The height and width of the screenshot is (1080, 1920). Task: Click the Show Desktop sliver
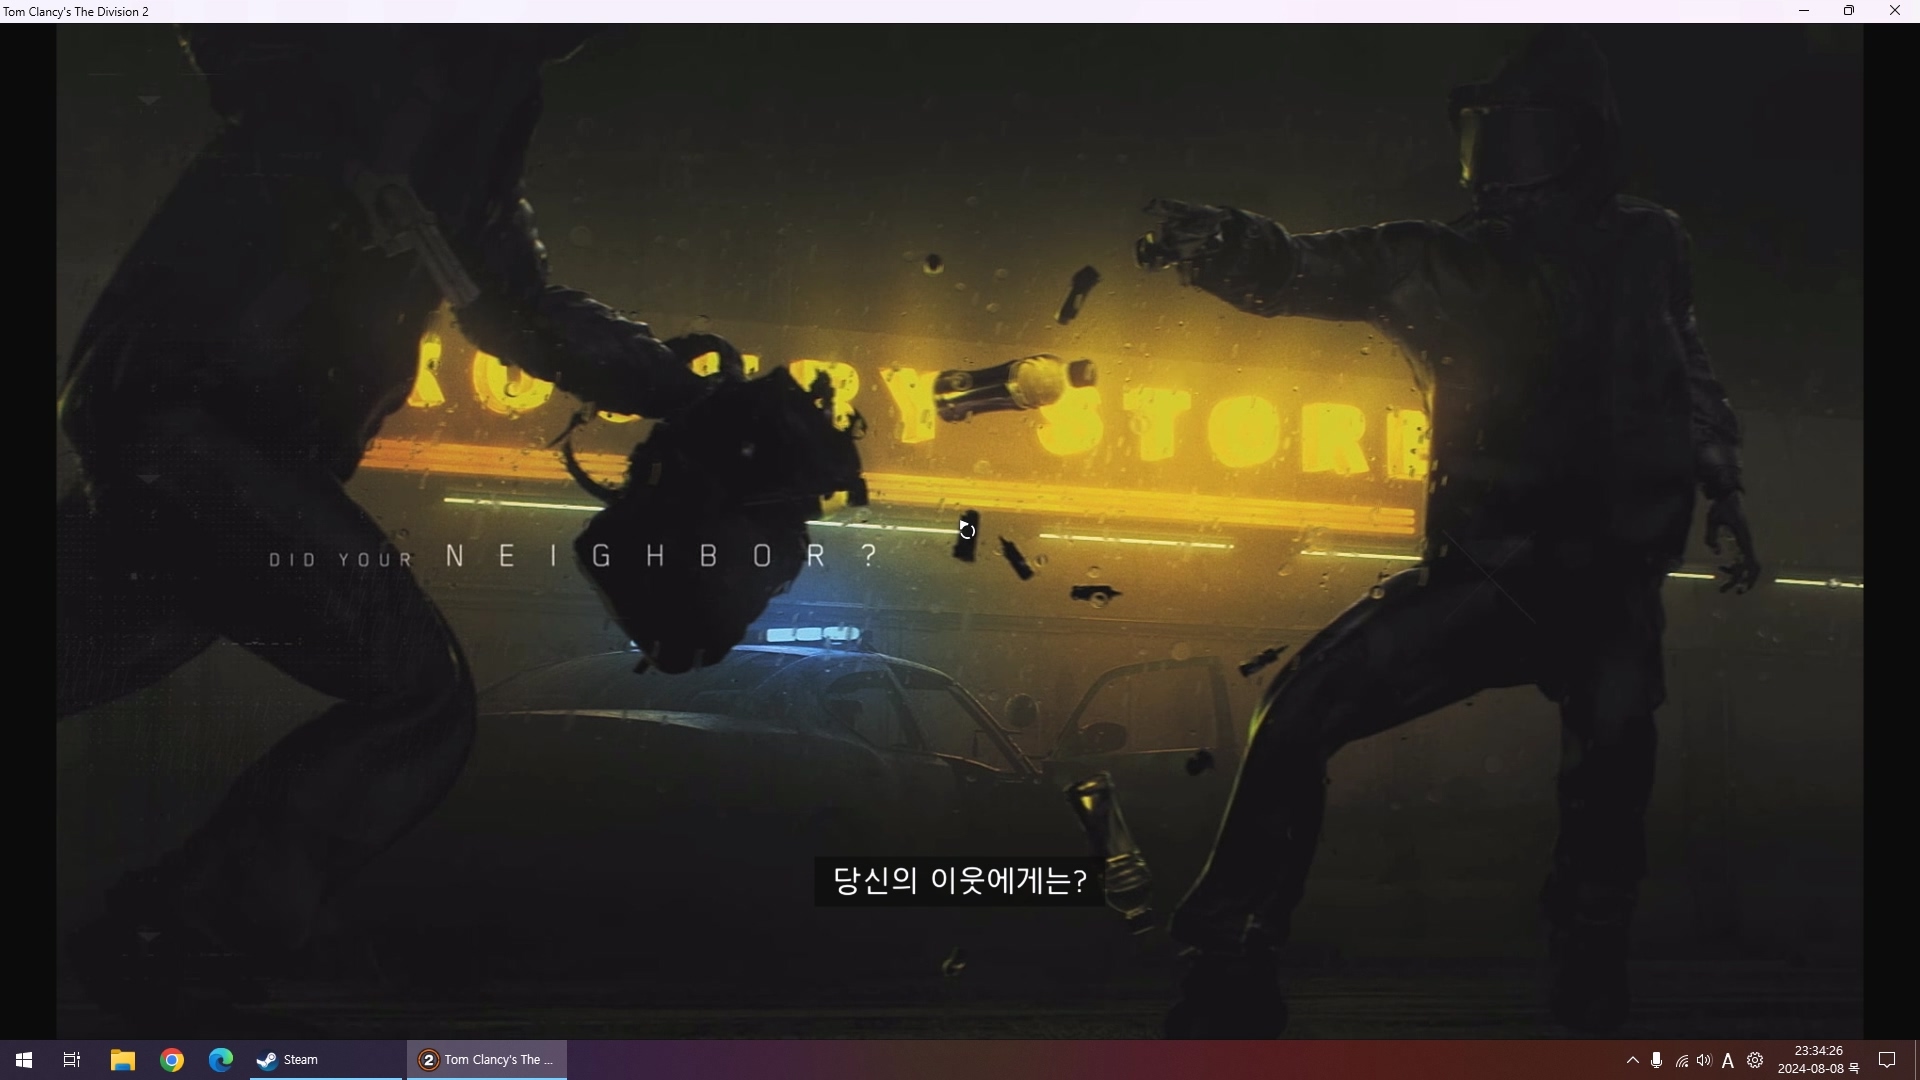[1916, 1060]
